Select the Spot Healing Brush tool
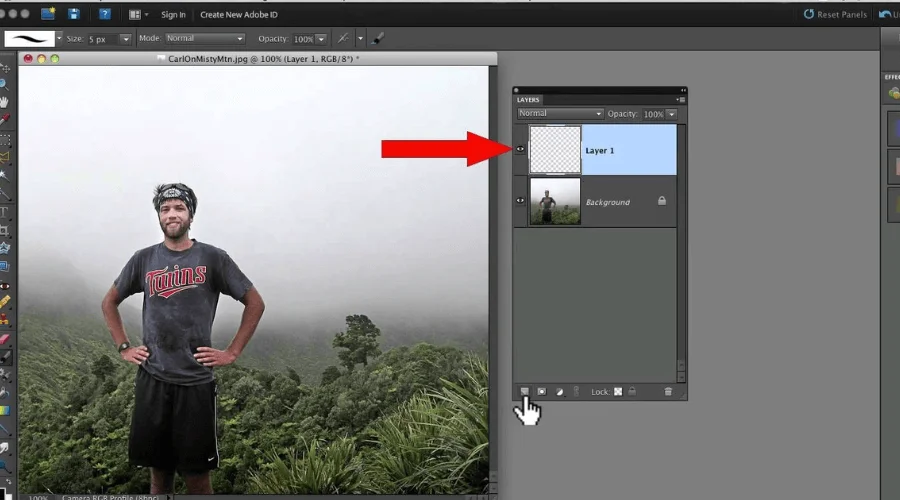The image size is (900, 500). coord(5,301)
